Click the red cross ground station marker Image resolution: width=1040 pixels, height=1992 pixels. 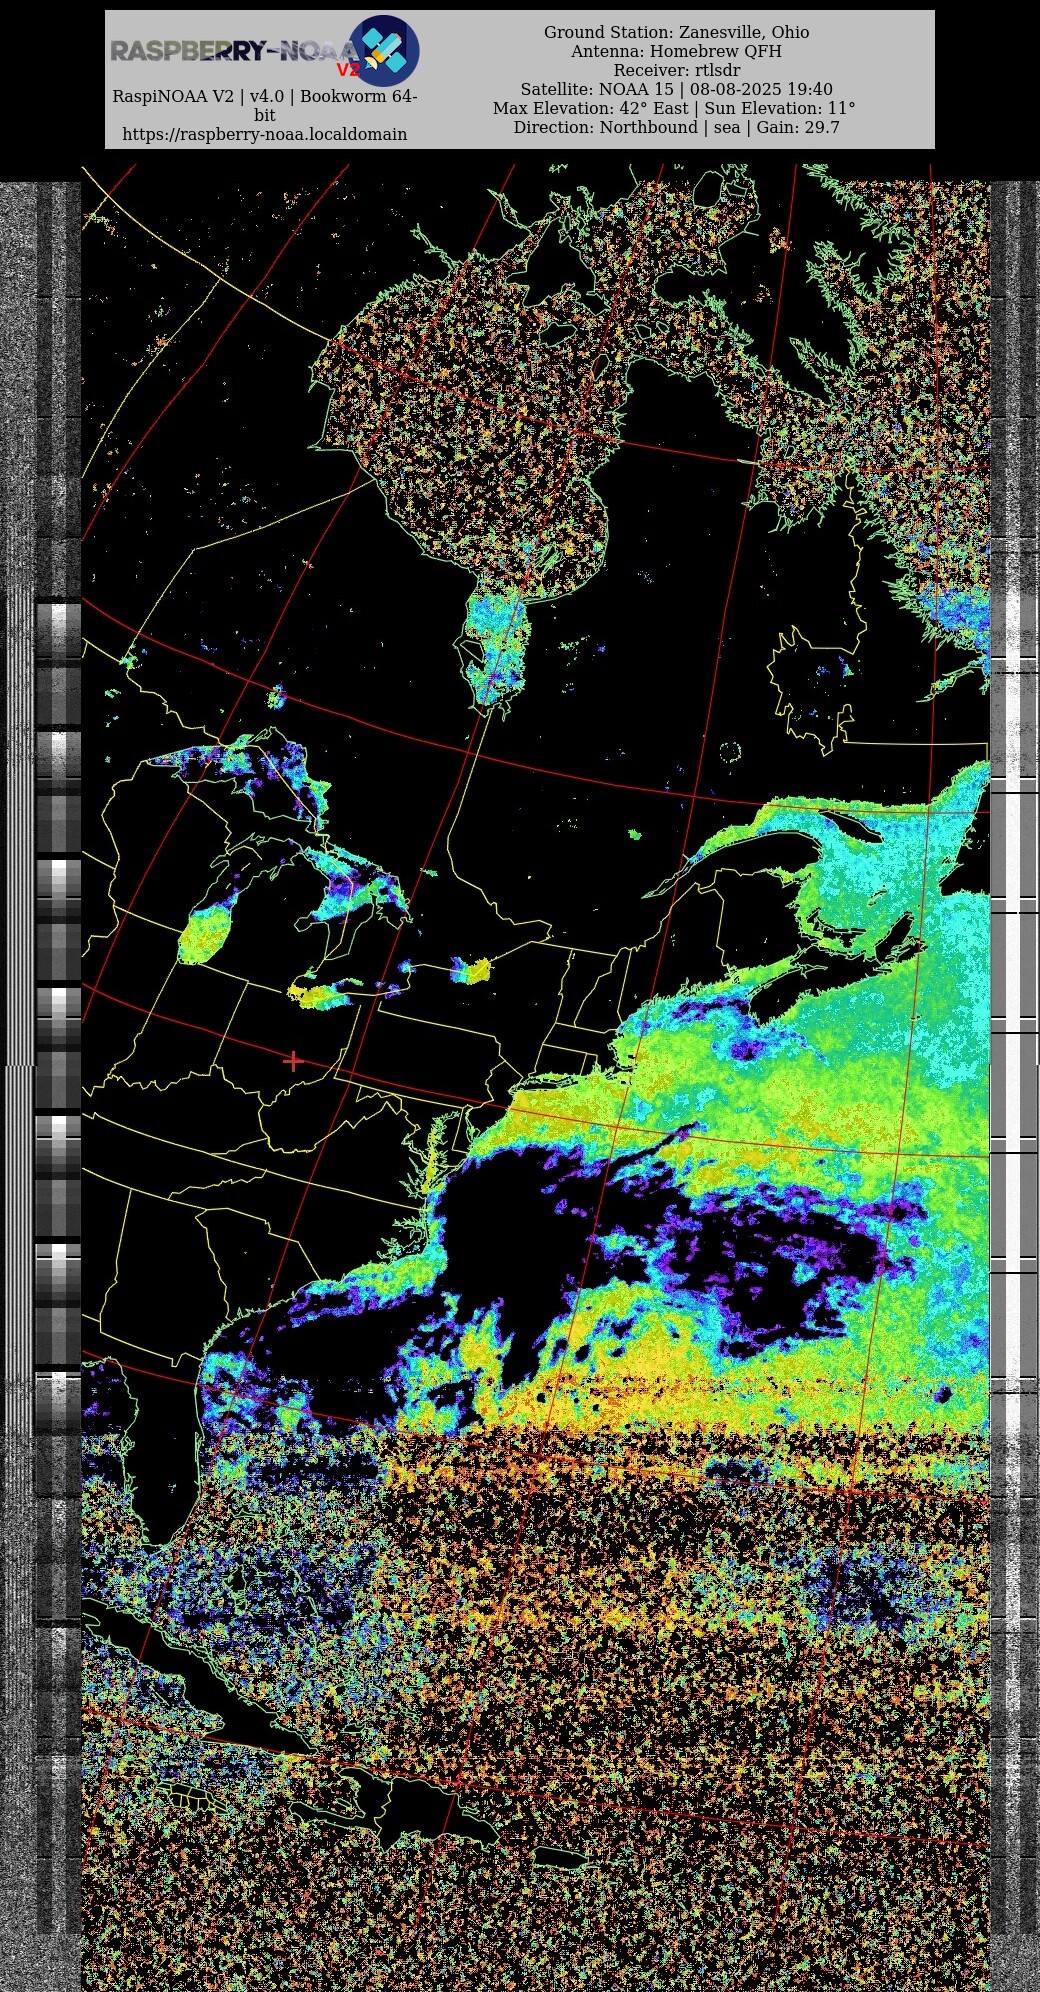(x=293, y=1060)
